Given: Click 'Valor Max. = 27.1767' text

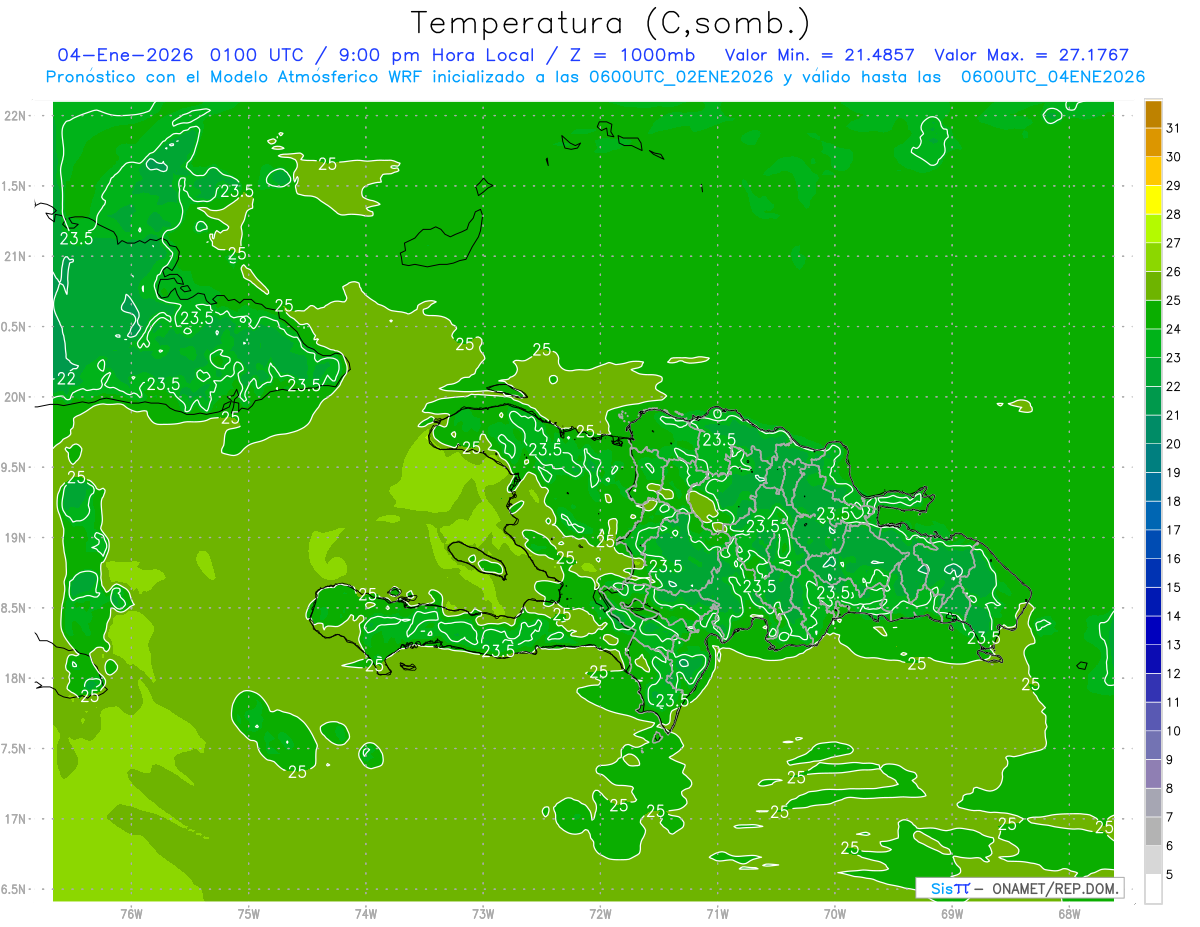Looking at the screenshot, I should [1032, 55].
